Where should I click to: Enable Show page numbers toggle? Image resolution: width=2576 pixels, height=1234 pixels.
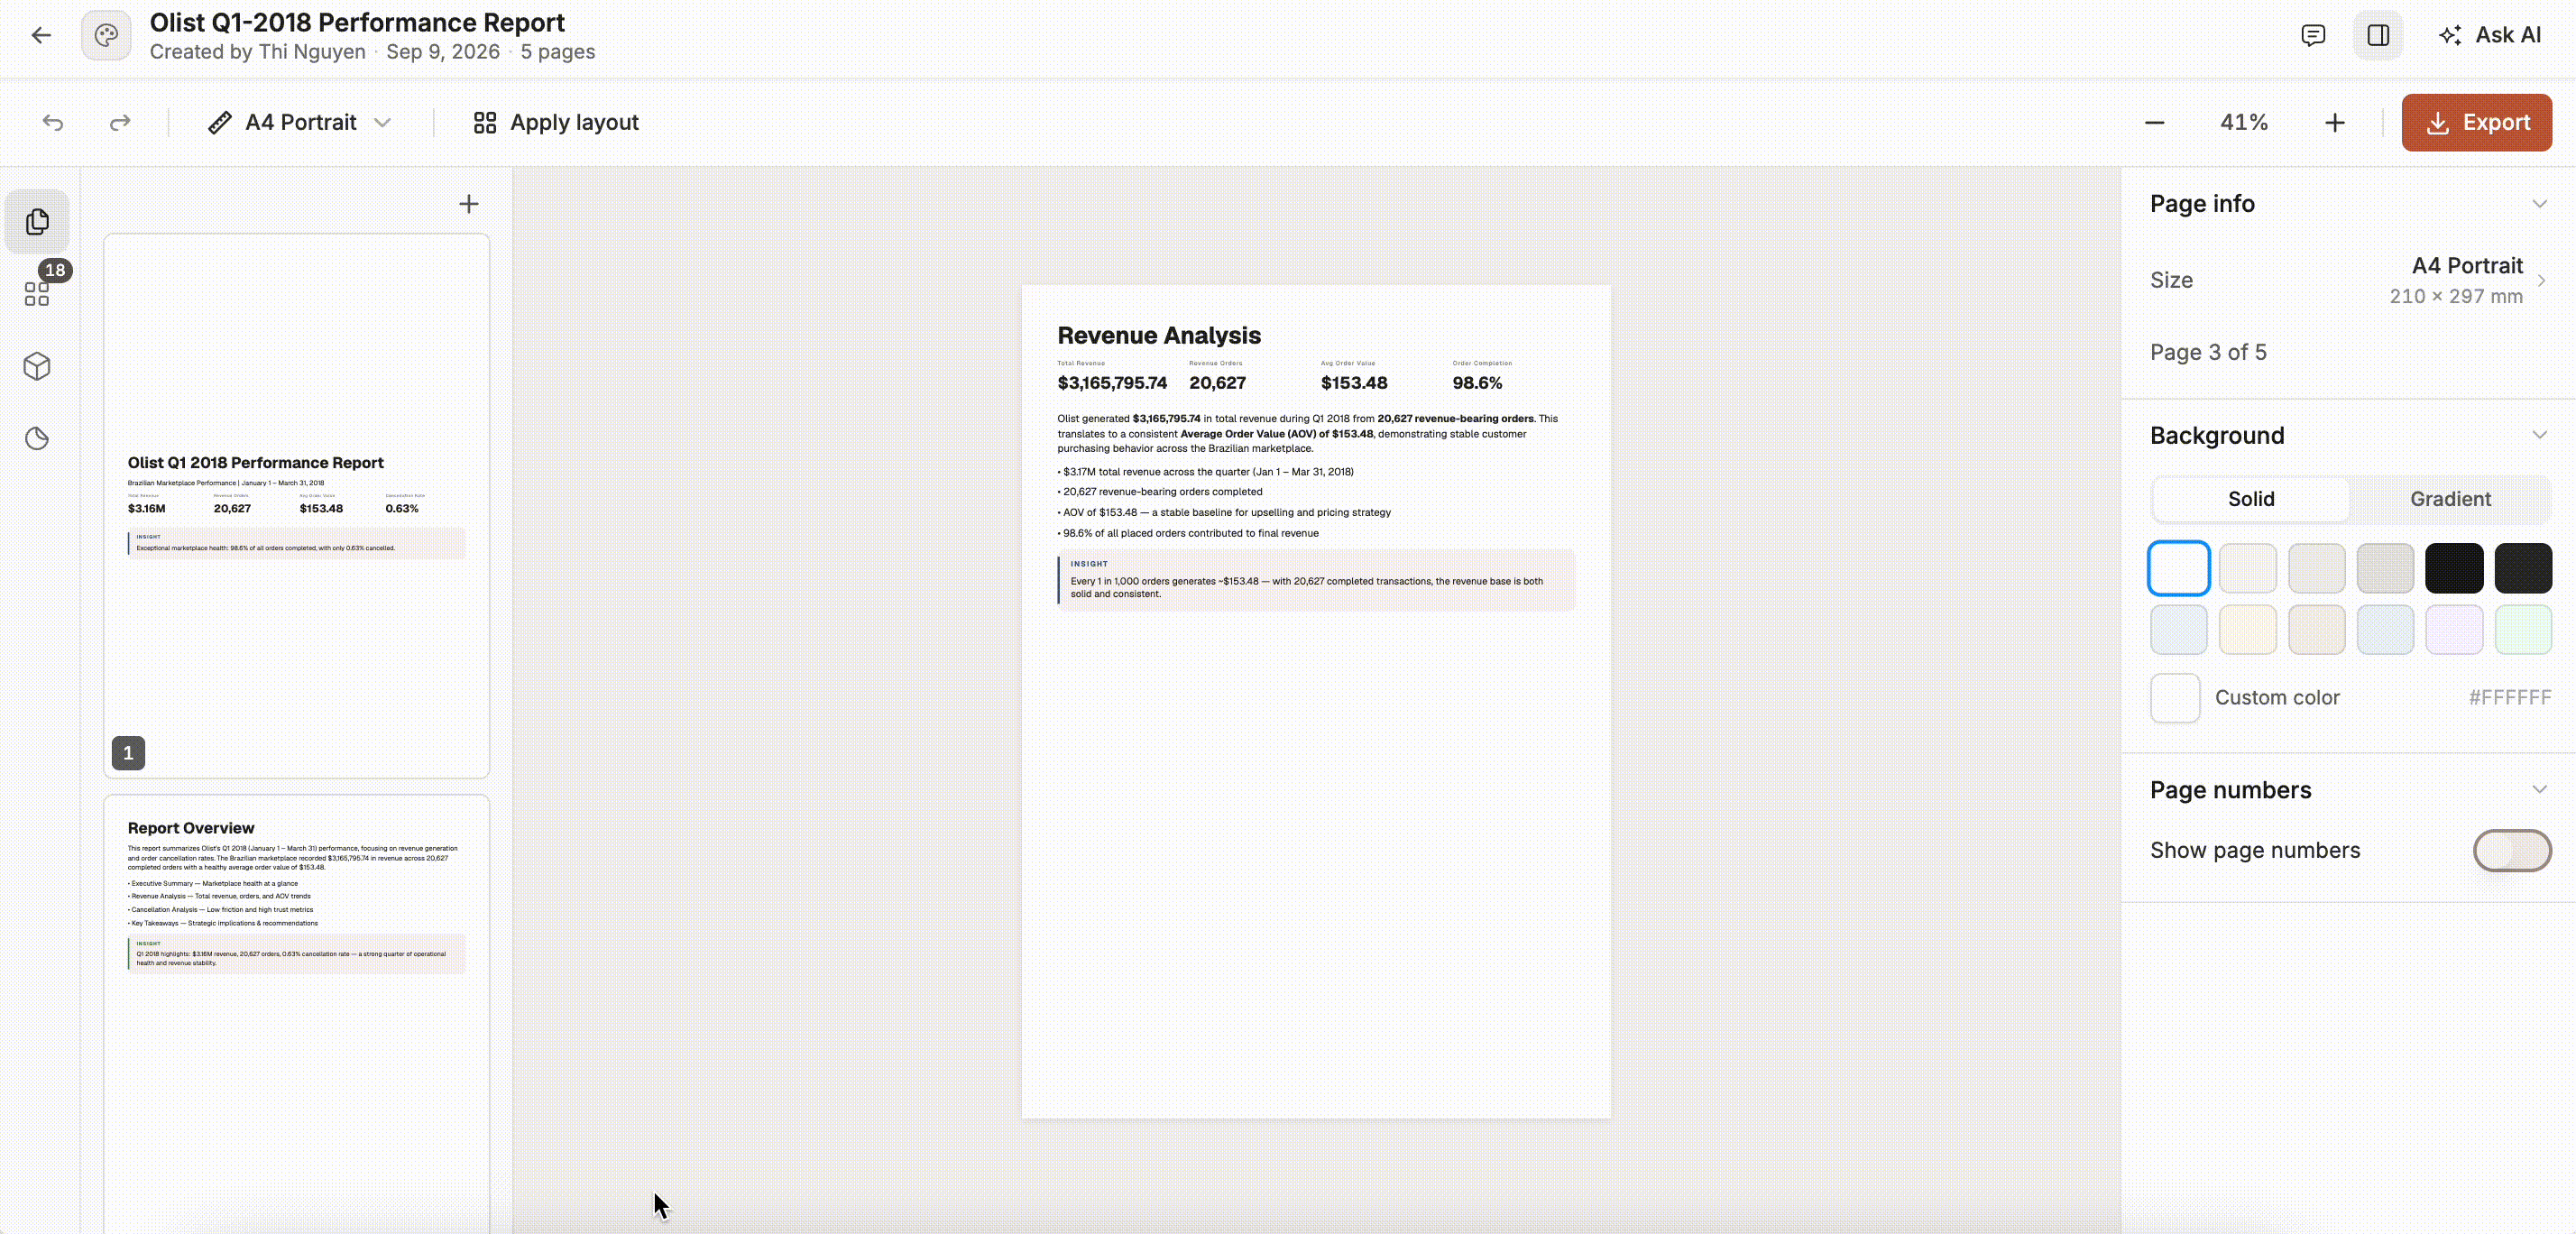tap(2511, 851)
